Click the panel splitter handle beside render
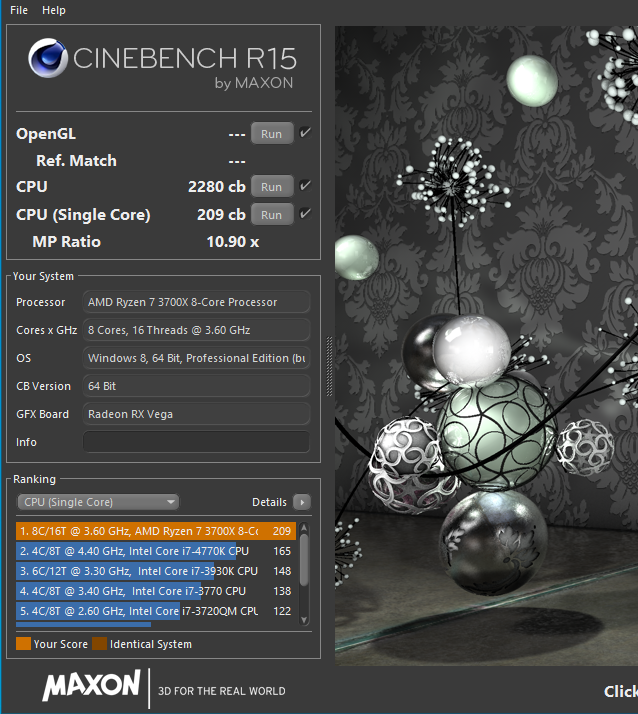 (329, 366)
